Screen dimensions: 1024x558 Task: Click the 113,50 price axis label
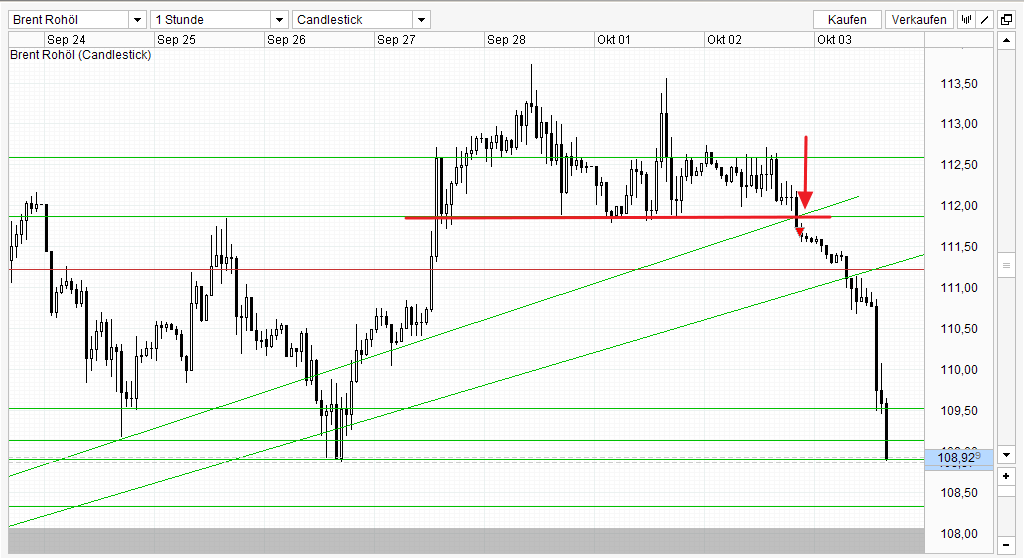click(x=959, y=84)
